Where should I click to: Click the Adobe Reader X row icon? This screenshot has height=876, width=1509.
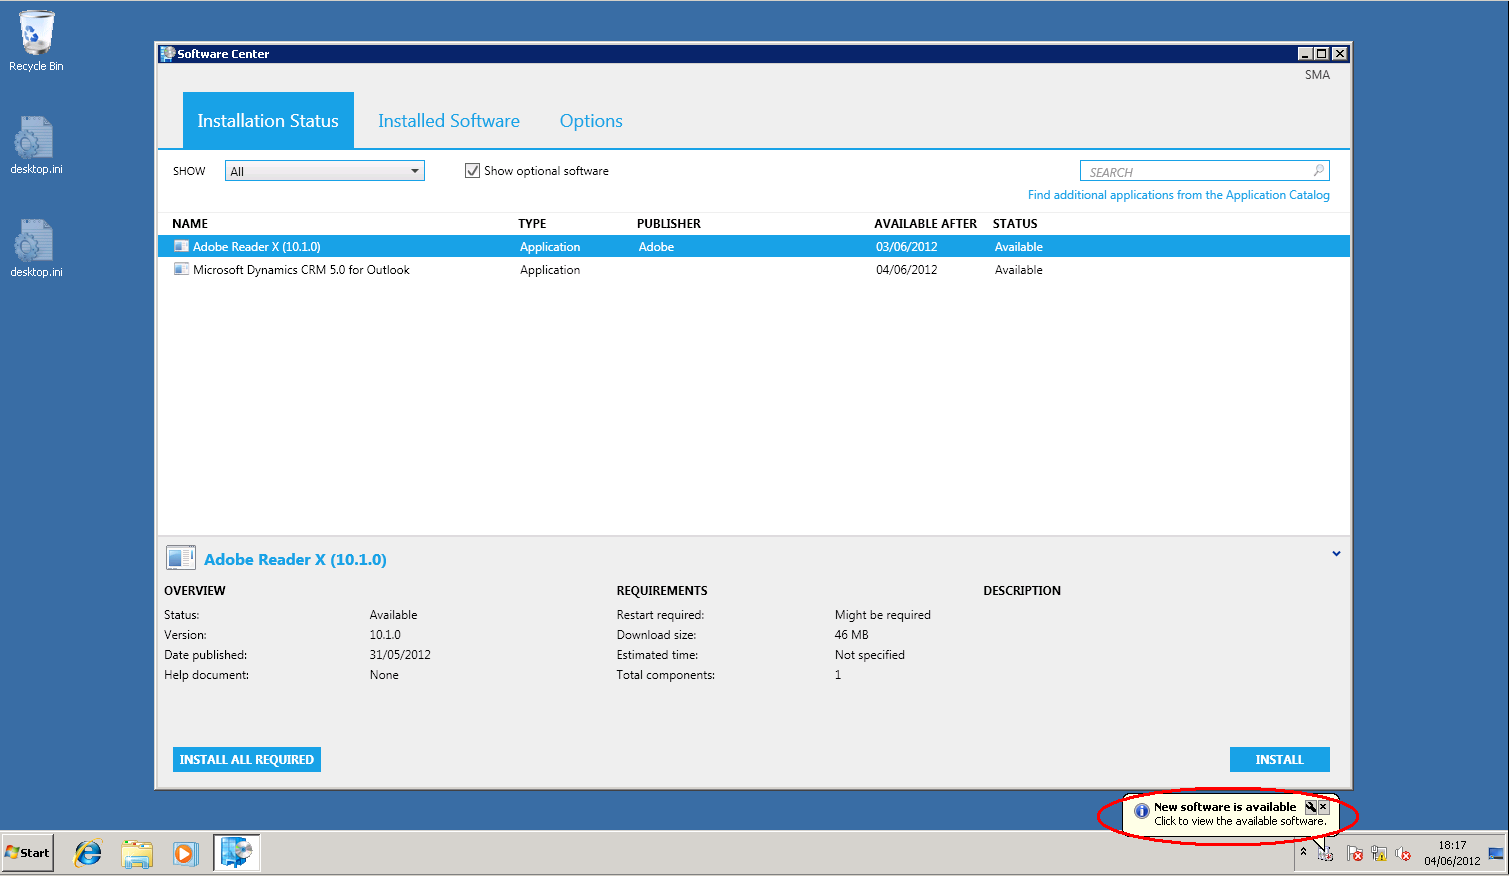[x=181, y=246]
